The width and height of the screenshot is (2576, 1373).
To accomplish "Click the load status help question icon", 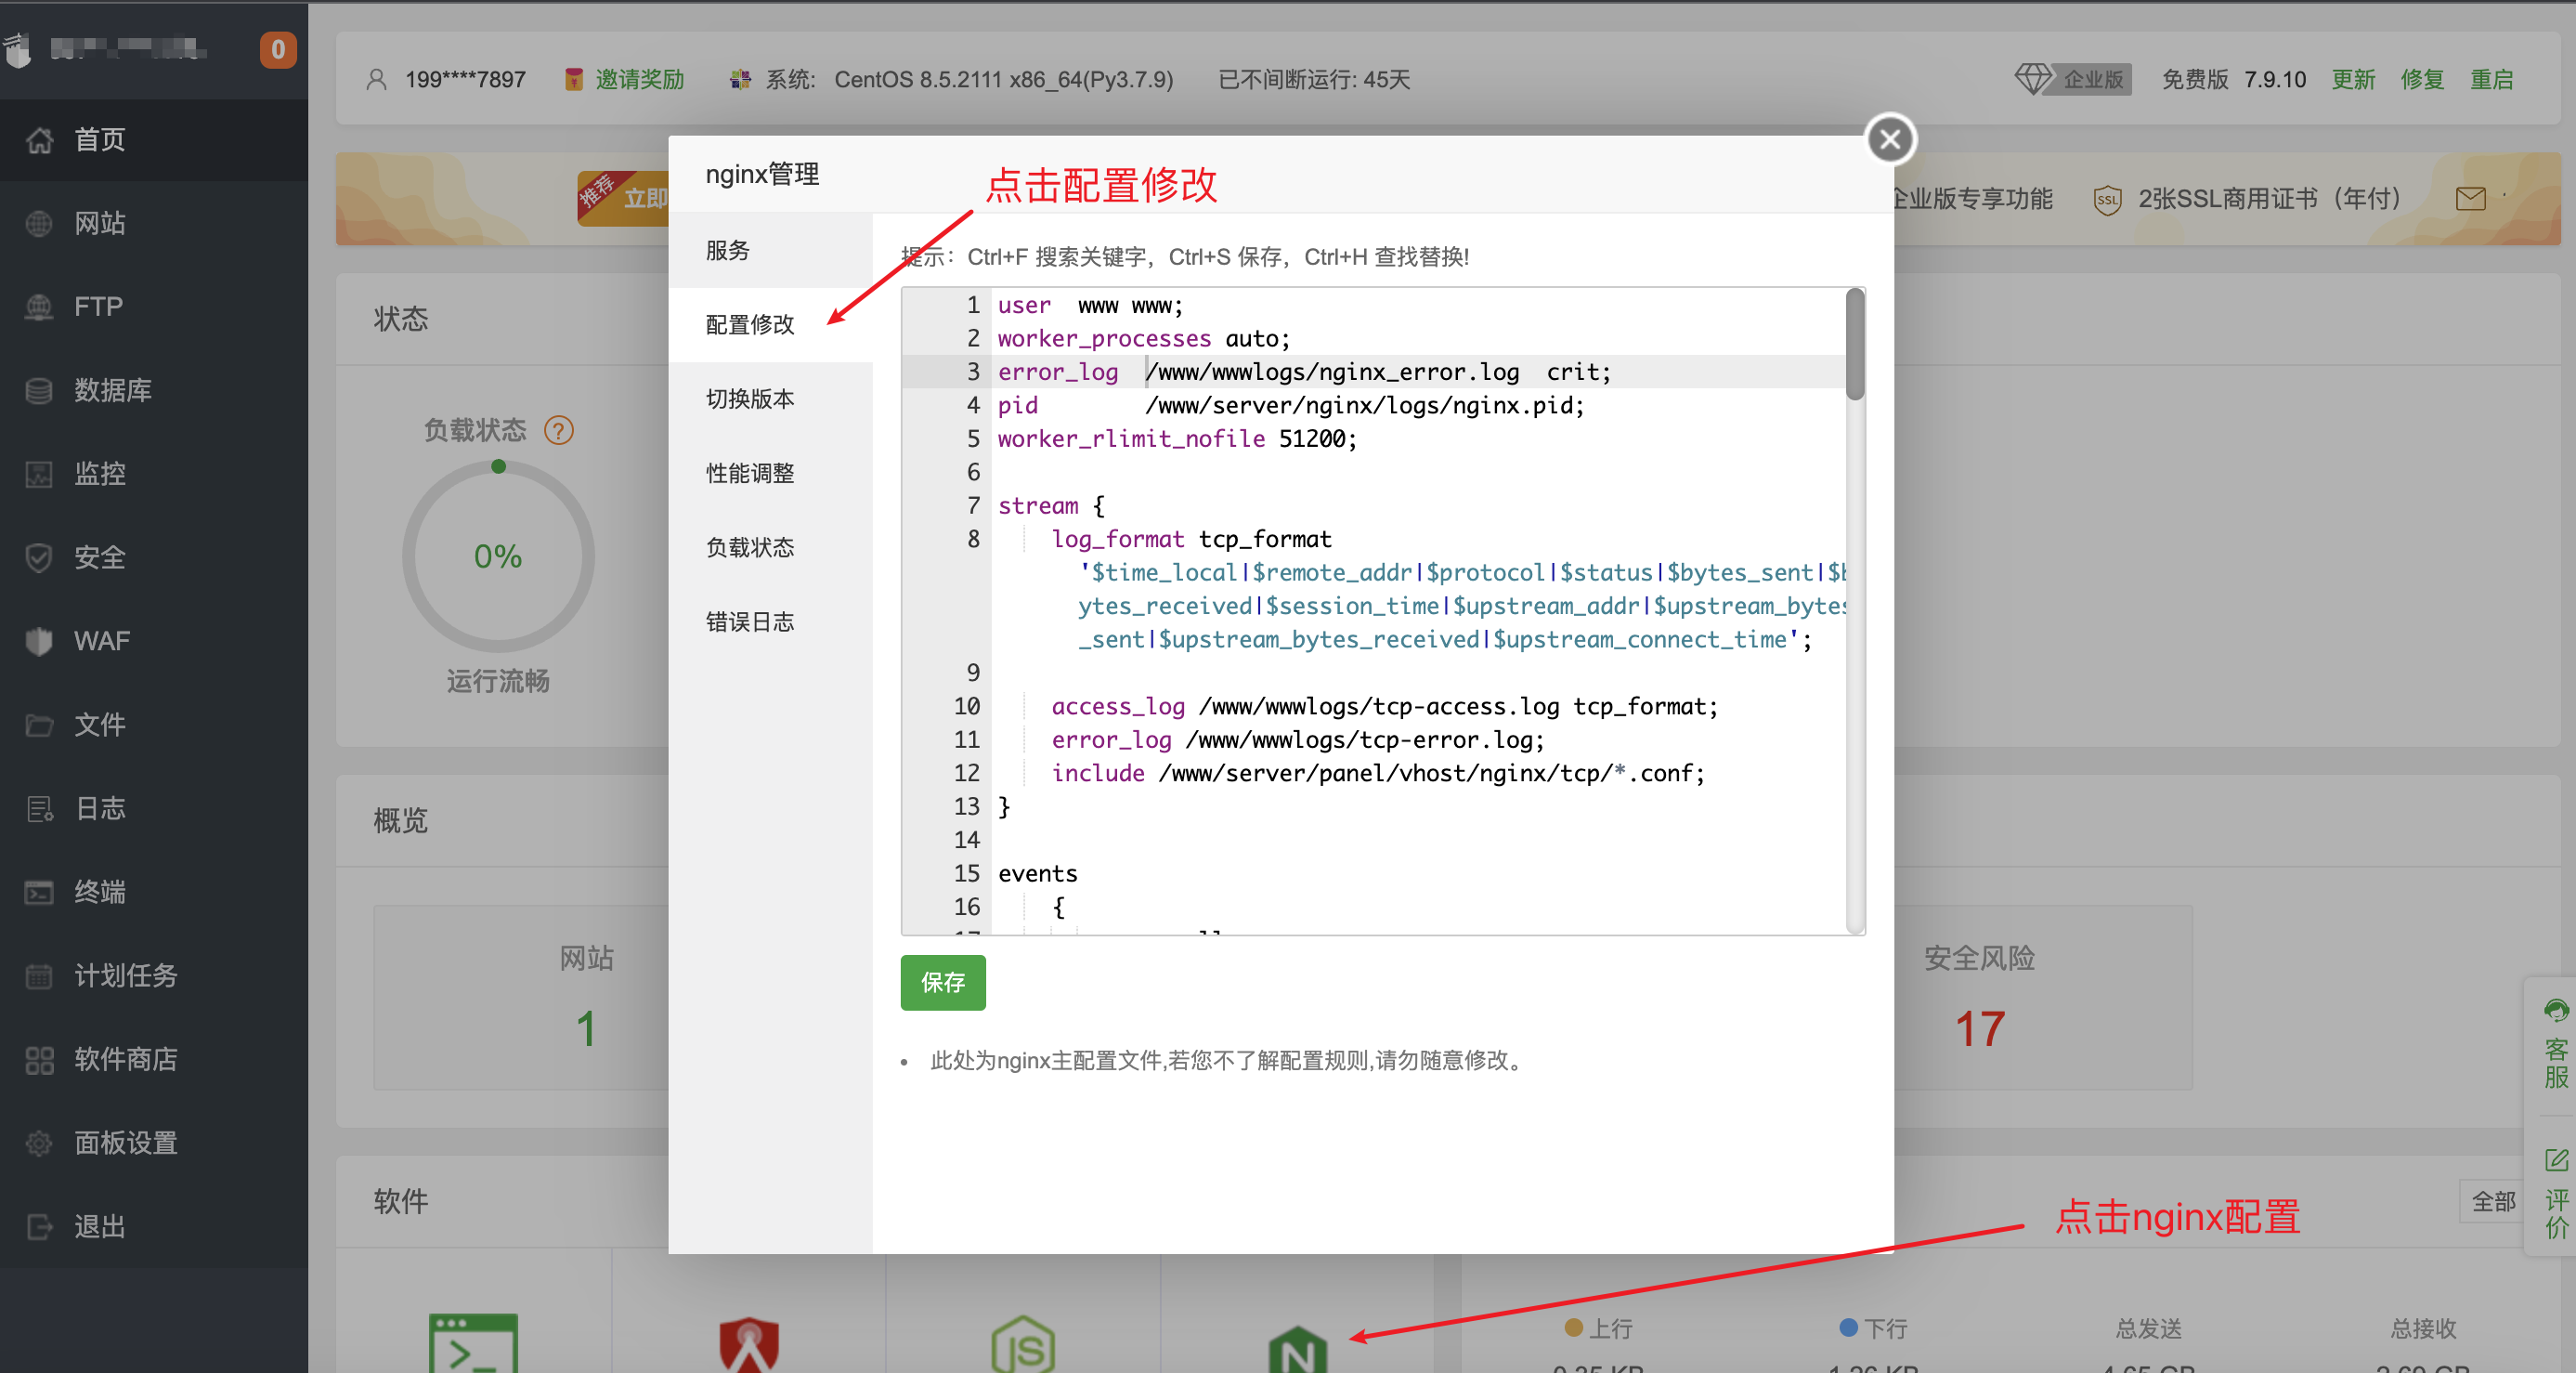I will point(558,431).
